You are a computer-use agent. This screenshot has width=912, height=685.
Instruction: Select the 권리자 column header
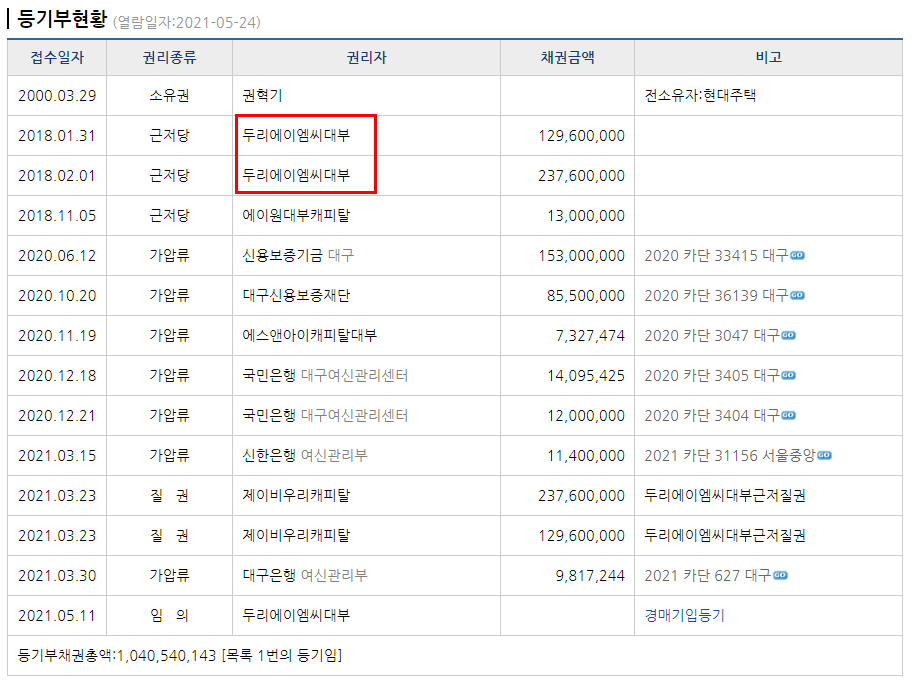pyautogui.click(x=366, y=58)
